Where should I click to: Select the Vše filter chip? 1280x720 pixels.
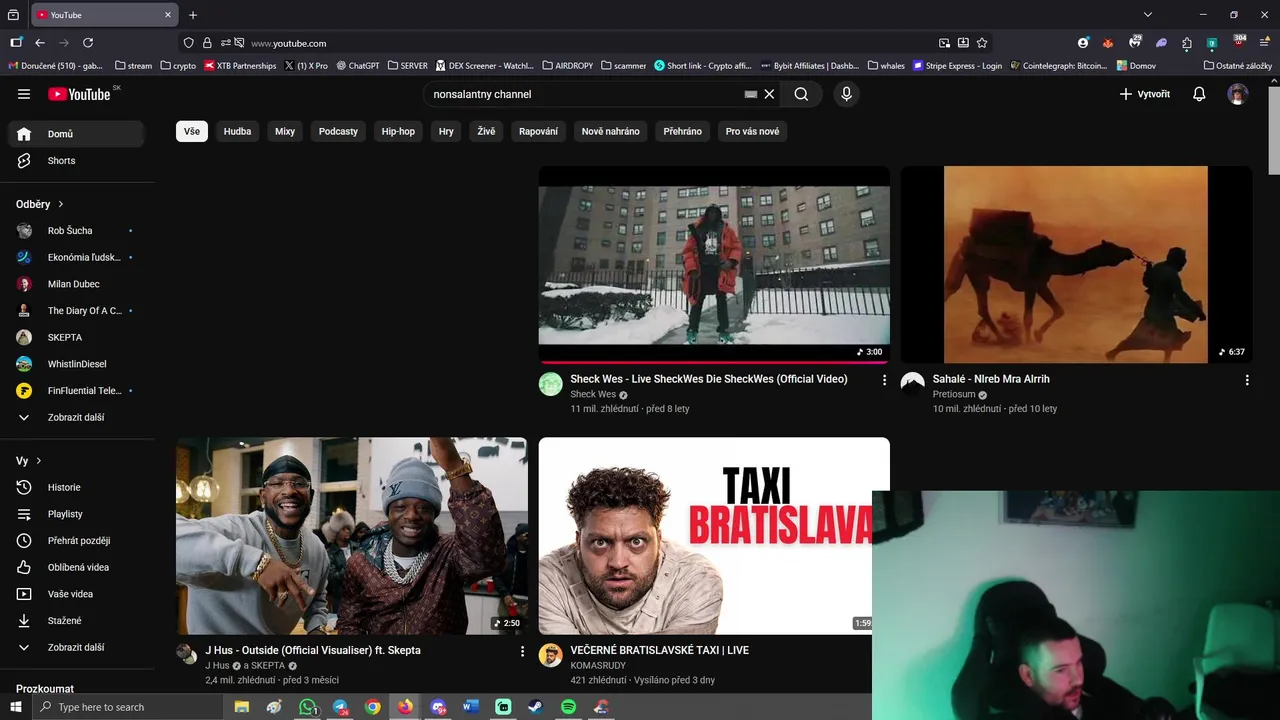[x=192, y=131]
